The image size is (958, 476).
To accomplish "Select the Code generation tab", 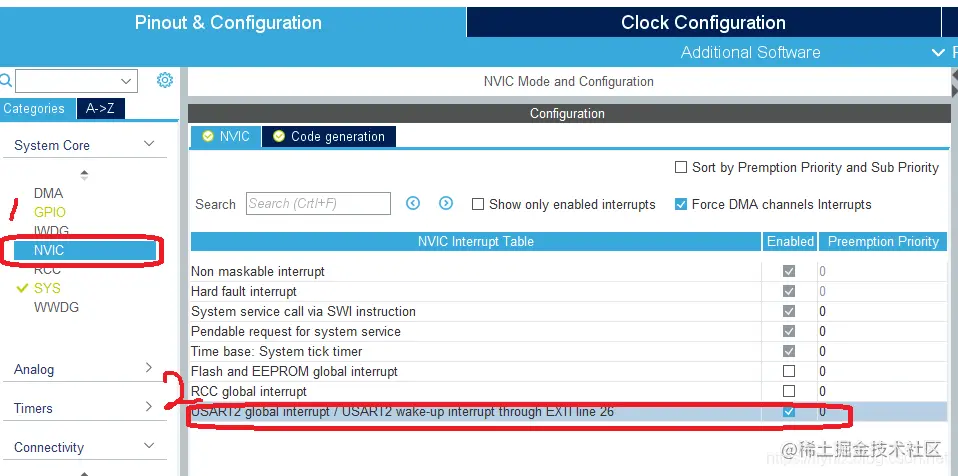I will tap(329, 136).
